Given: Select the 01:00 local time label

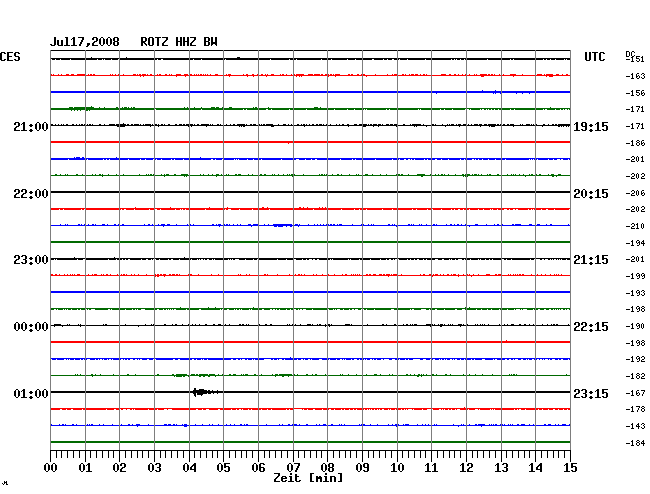Looking at the screenshot, I should pos(31,393).
